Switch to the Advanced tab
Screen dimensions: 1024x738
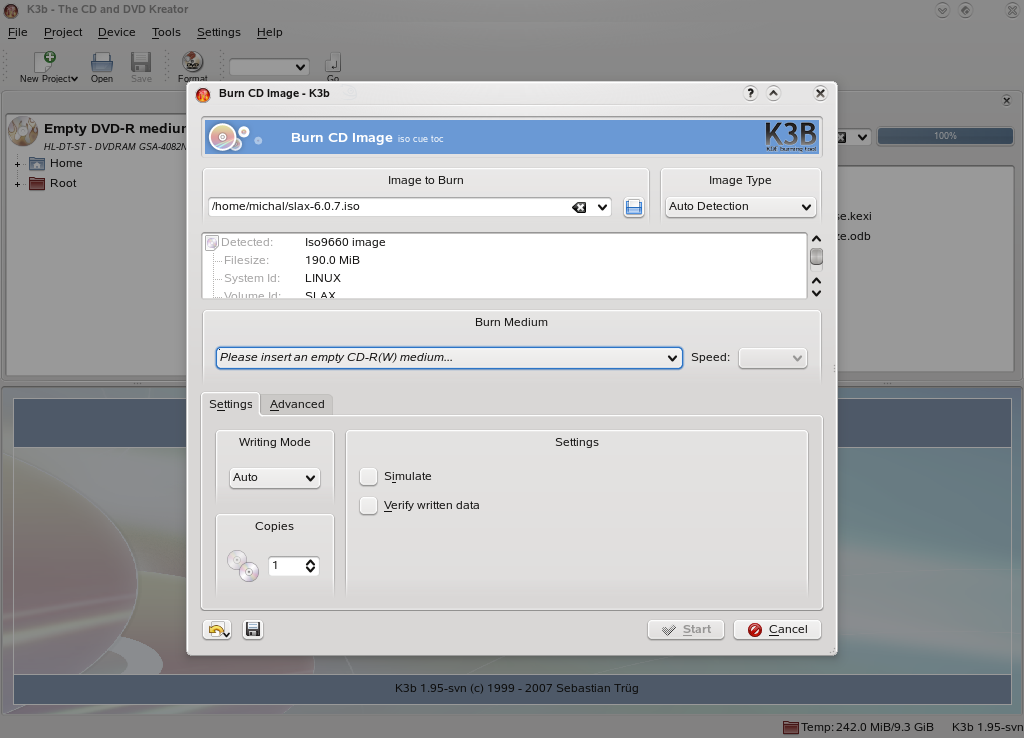pos(297,404)
